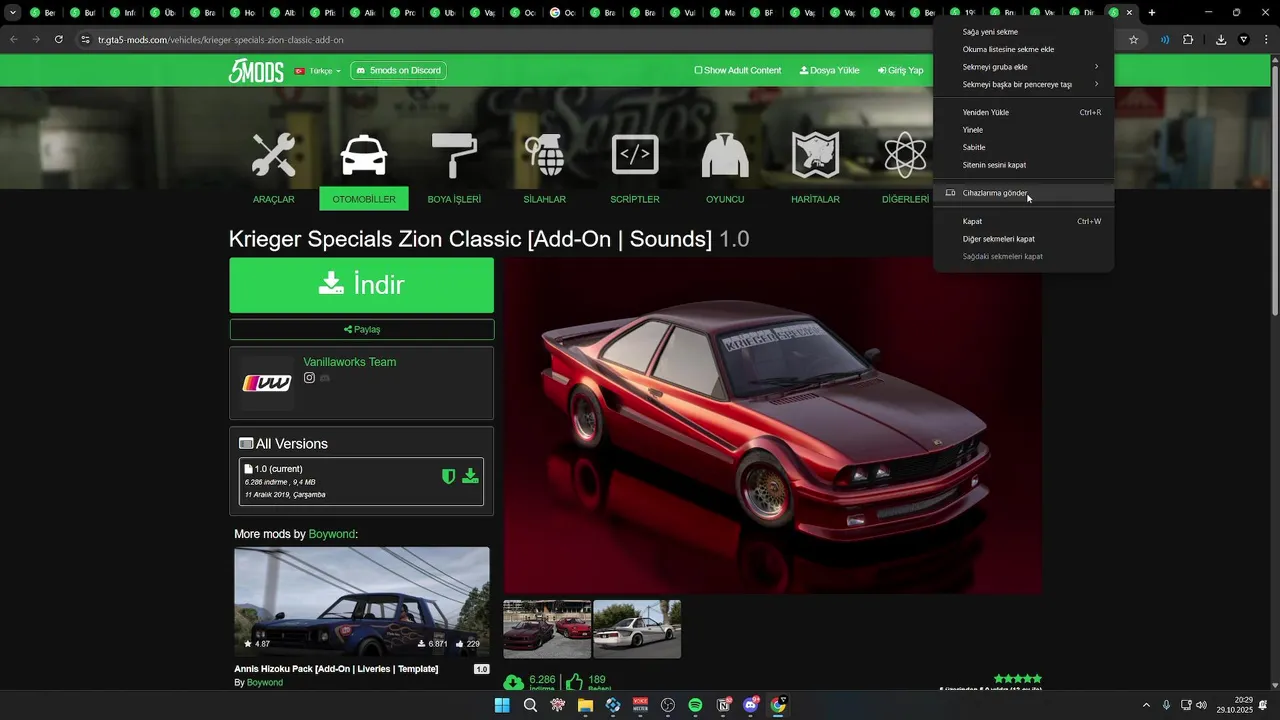This screenshot has height=720, width=1280.
Task: Click the large green İndir button
Action: pyautogui.click(x=361, y=285)
